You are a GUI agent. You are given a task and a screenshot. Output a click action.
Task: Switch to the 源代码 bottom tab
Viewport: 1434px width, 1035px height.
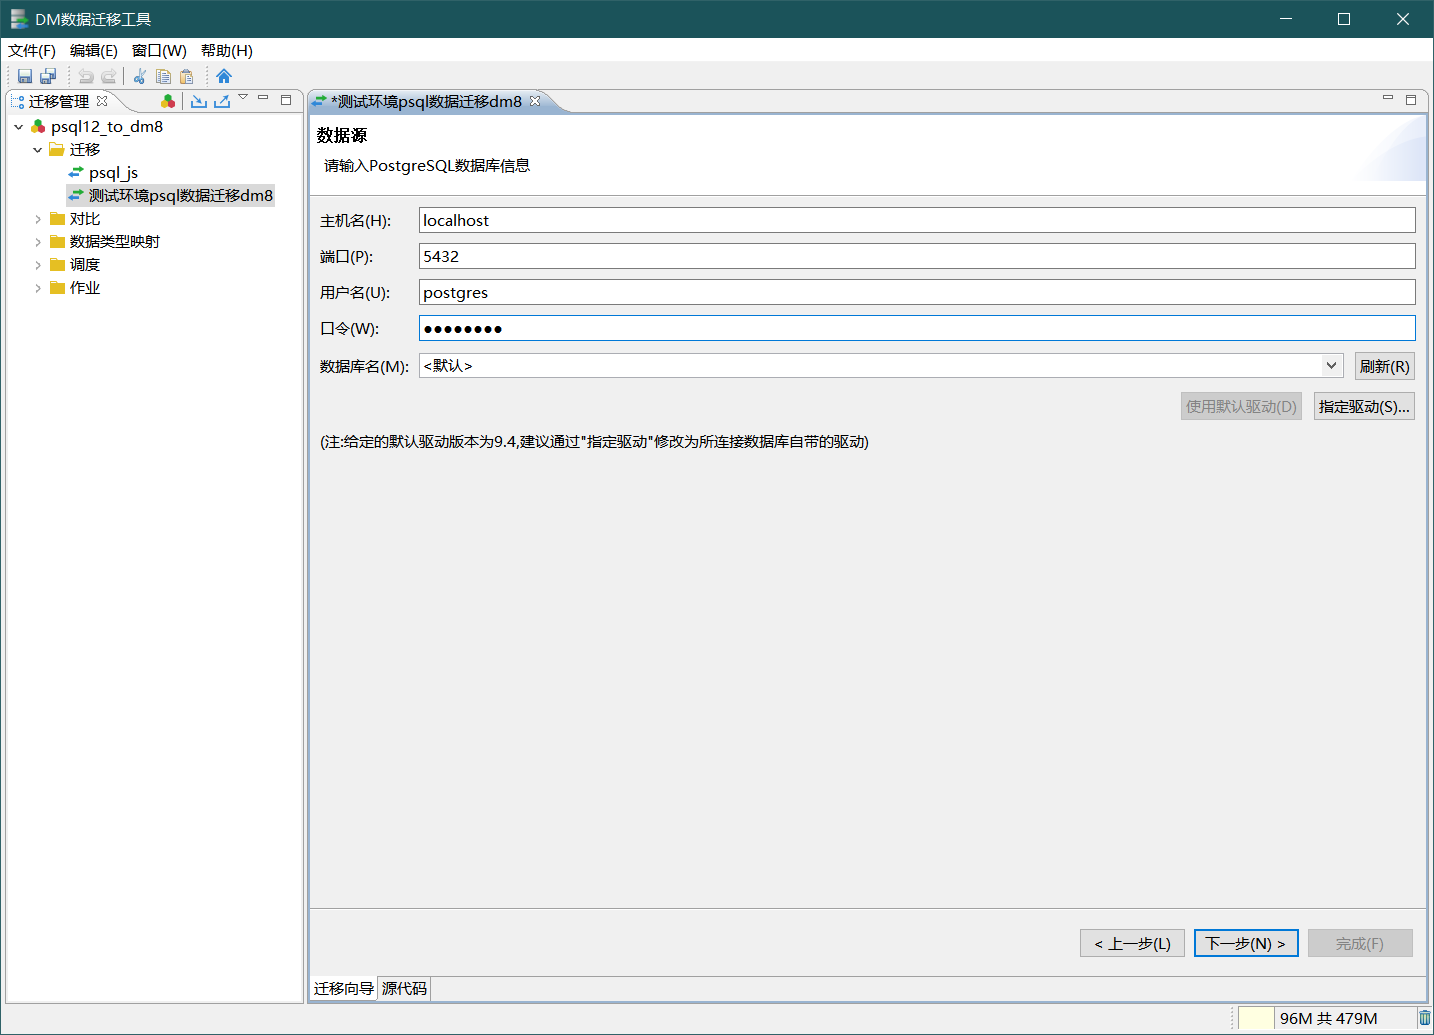tap(404, 988)
